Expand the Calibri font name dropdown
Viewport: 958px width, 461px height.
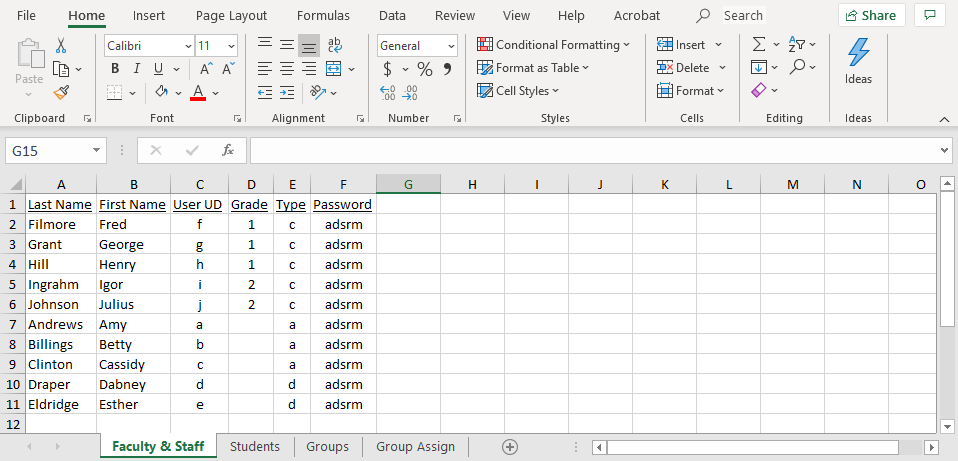coord(188,46)
